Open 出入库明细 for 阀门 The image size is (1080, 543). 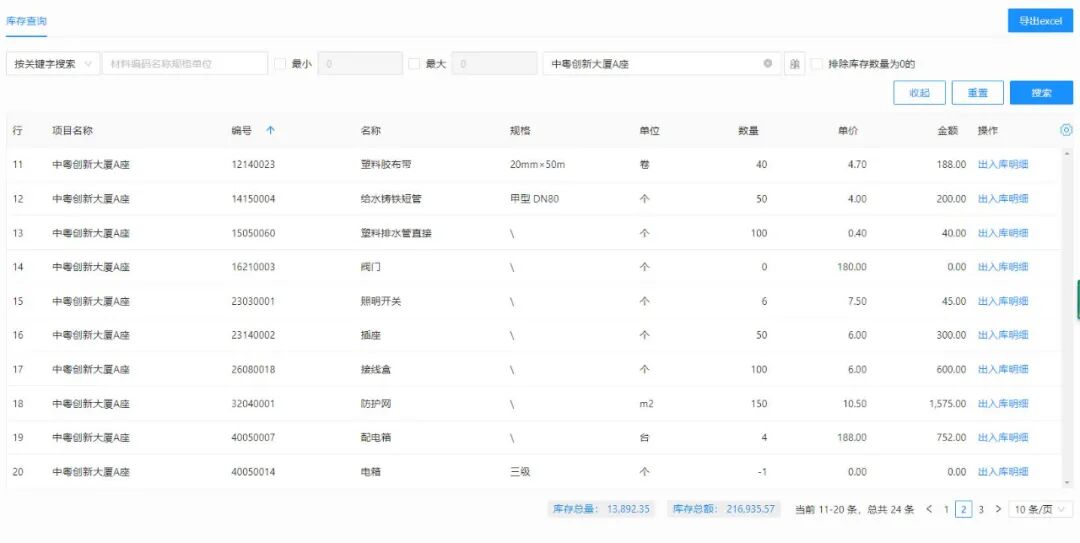coord(1003,267)
